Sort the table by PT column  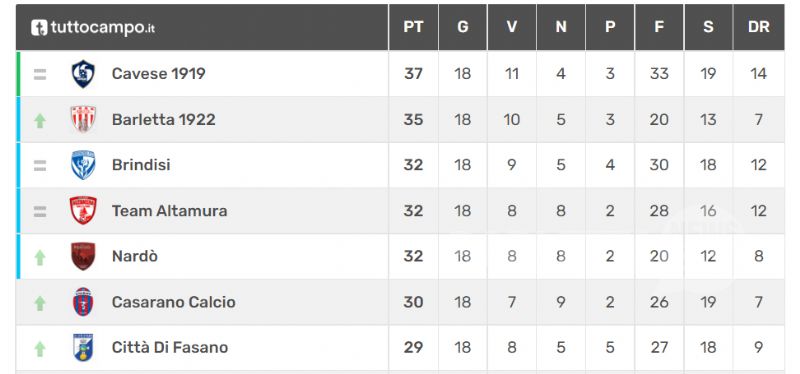point(413,27)
